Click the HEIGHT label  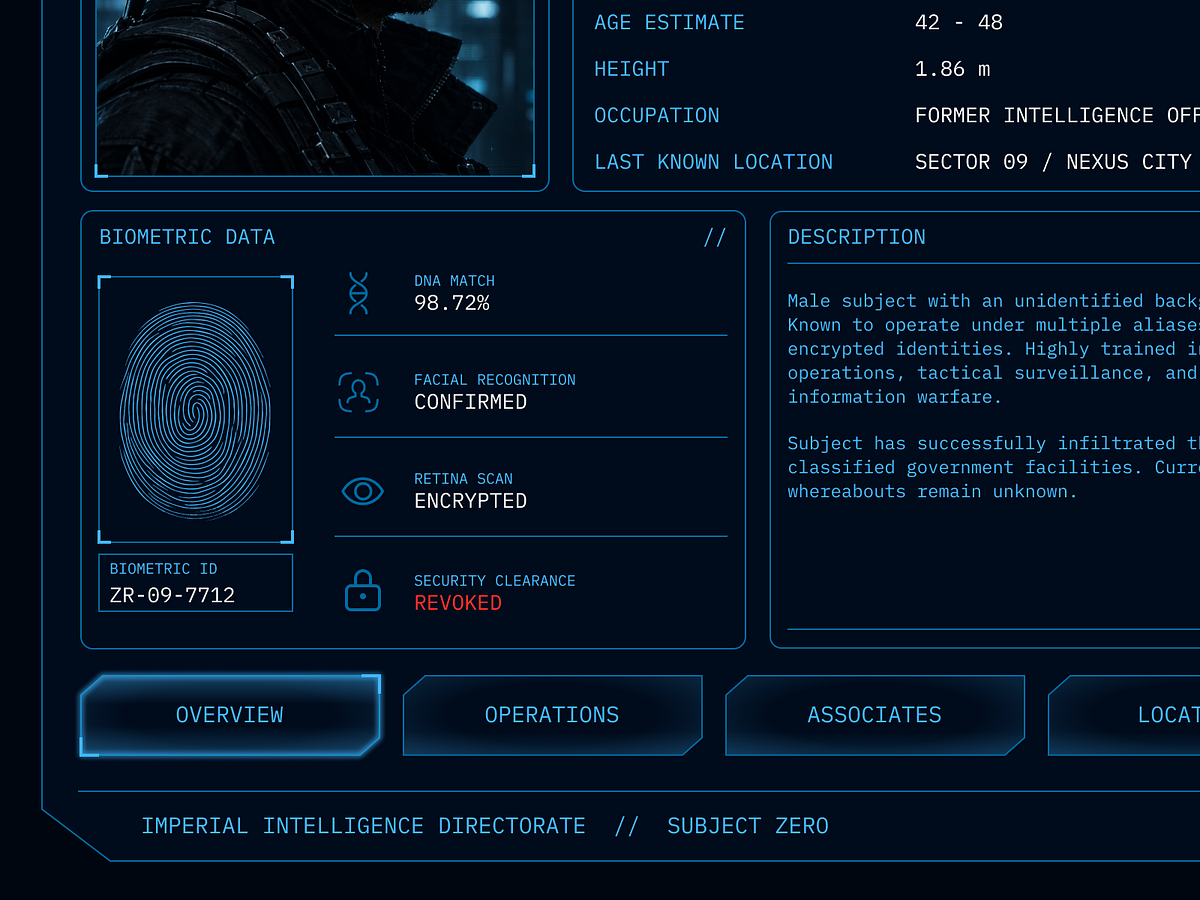[632, 69]
